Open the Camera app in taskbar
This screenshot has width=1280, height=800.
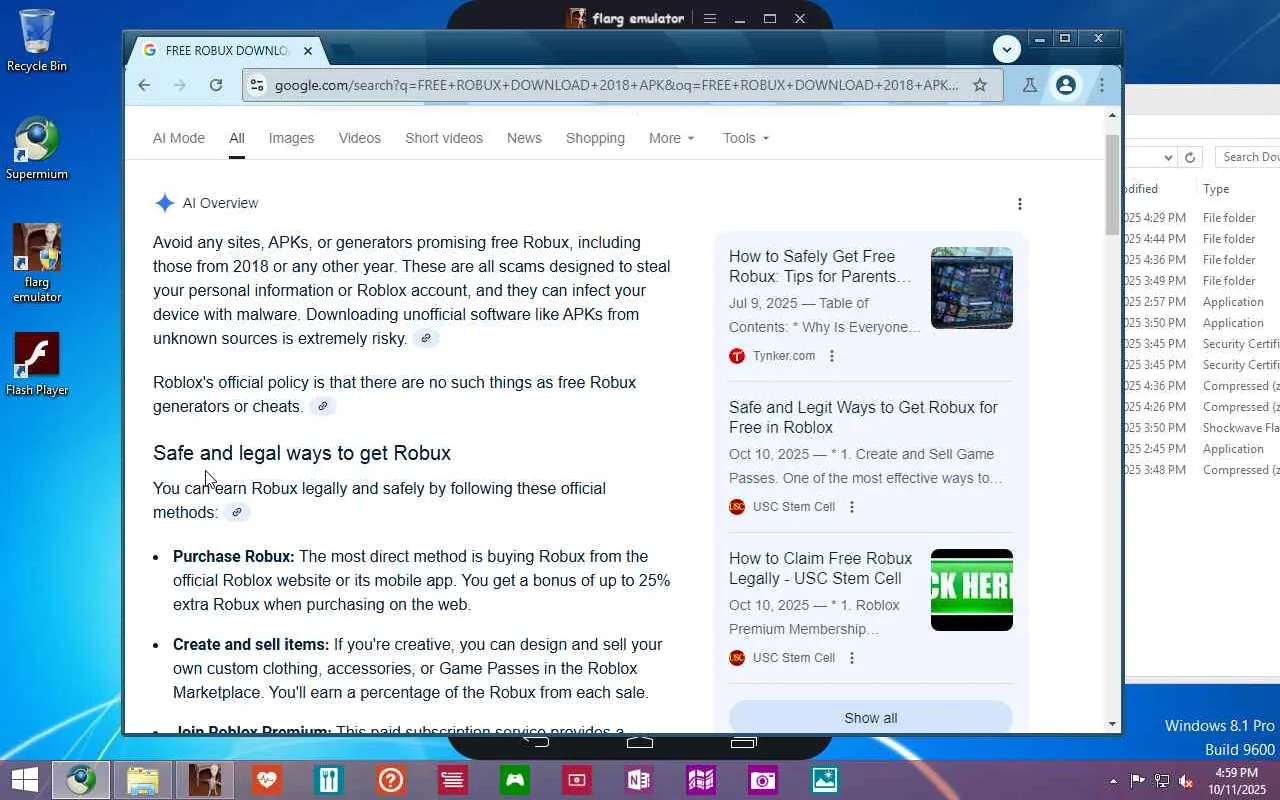762,780
